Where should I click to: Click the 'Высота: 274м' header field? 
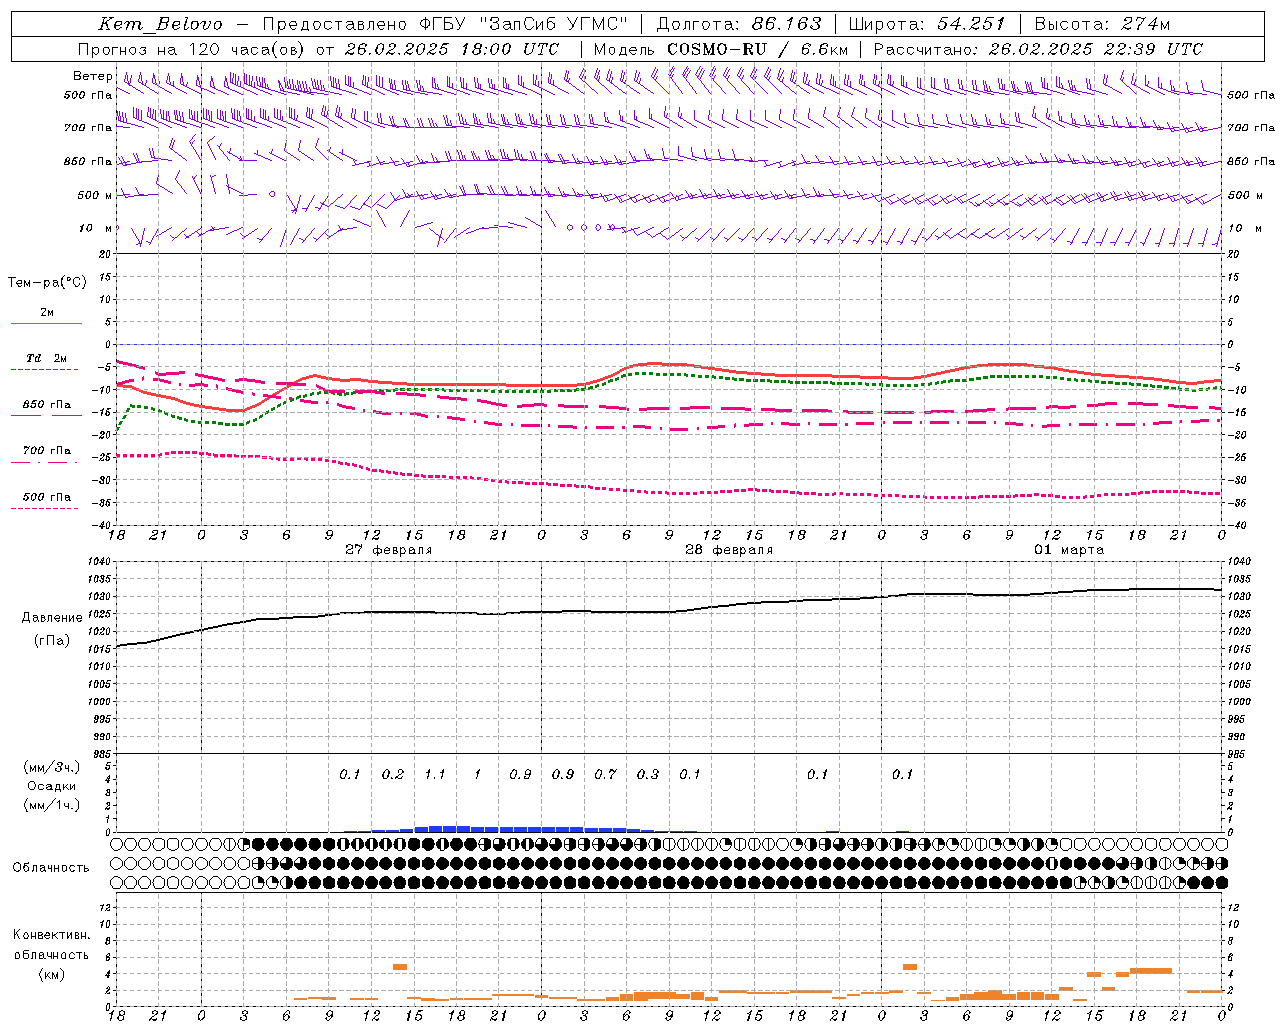tap(1102, 24)
